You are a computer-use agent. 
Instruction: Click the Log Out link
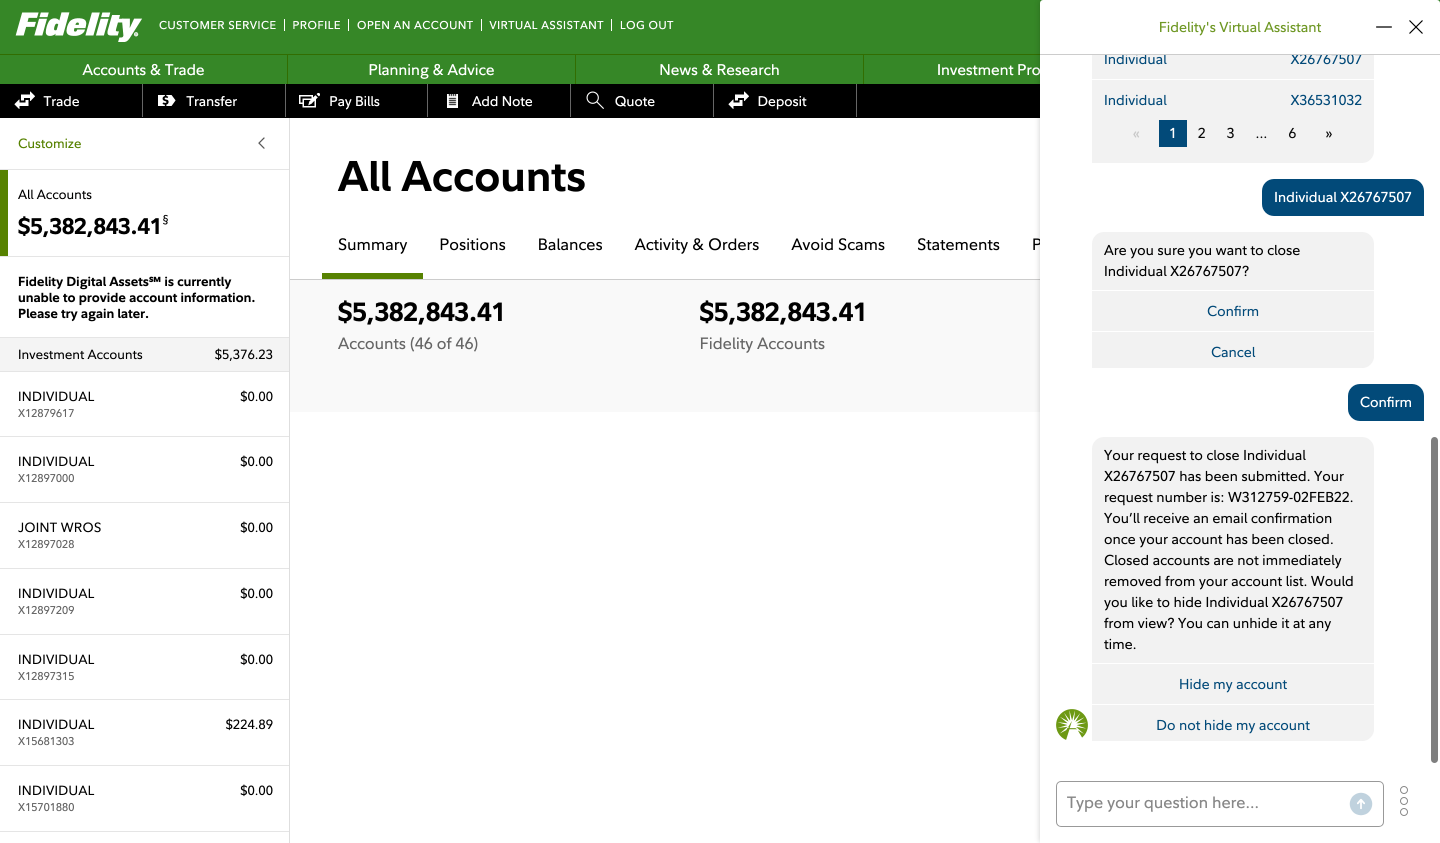pyautogui.click(x=646, y=25)
